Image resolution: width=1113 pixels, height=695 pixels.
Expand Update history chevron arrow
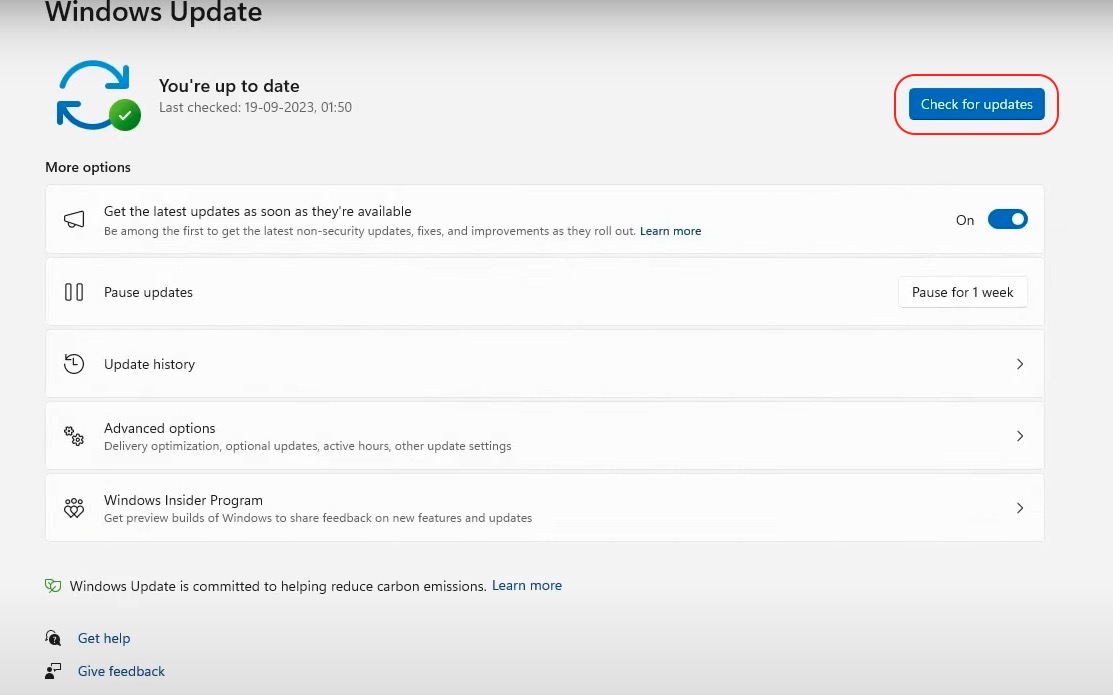point(1019,364)
